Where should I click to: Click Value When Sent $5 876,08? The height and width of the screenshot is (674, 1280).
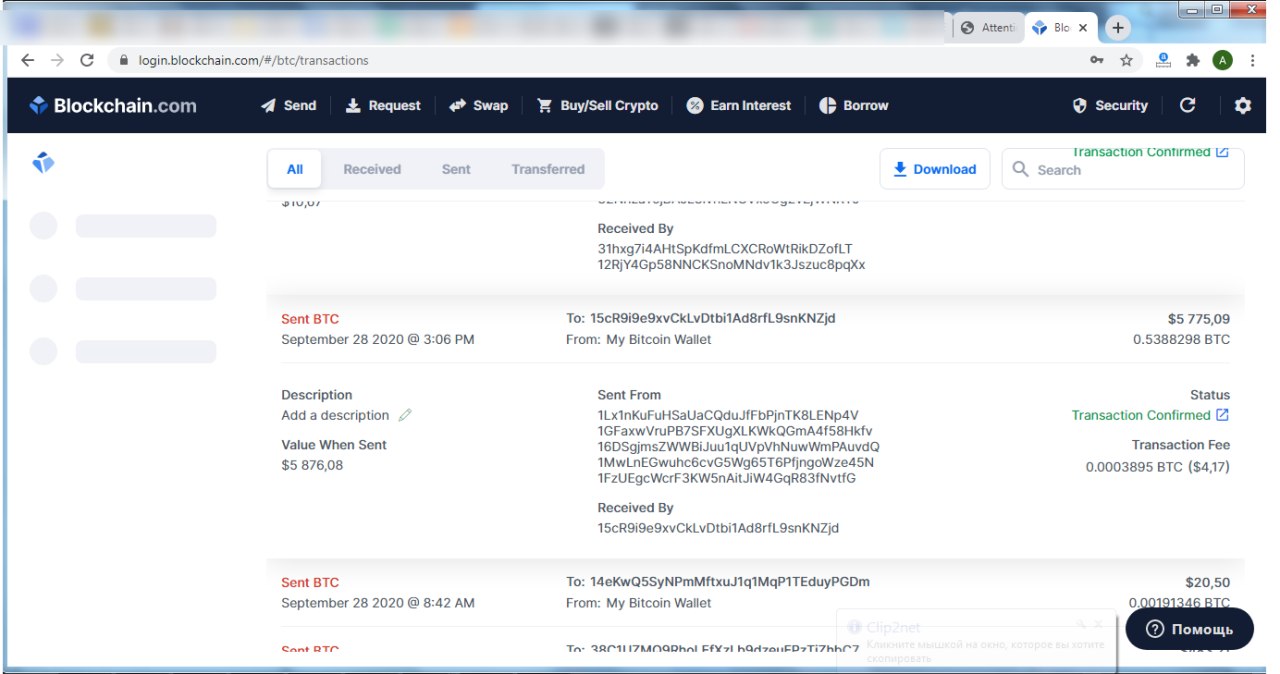point(312,465)
